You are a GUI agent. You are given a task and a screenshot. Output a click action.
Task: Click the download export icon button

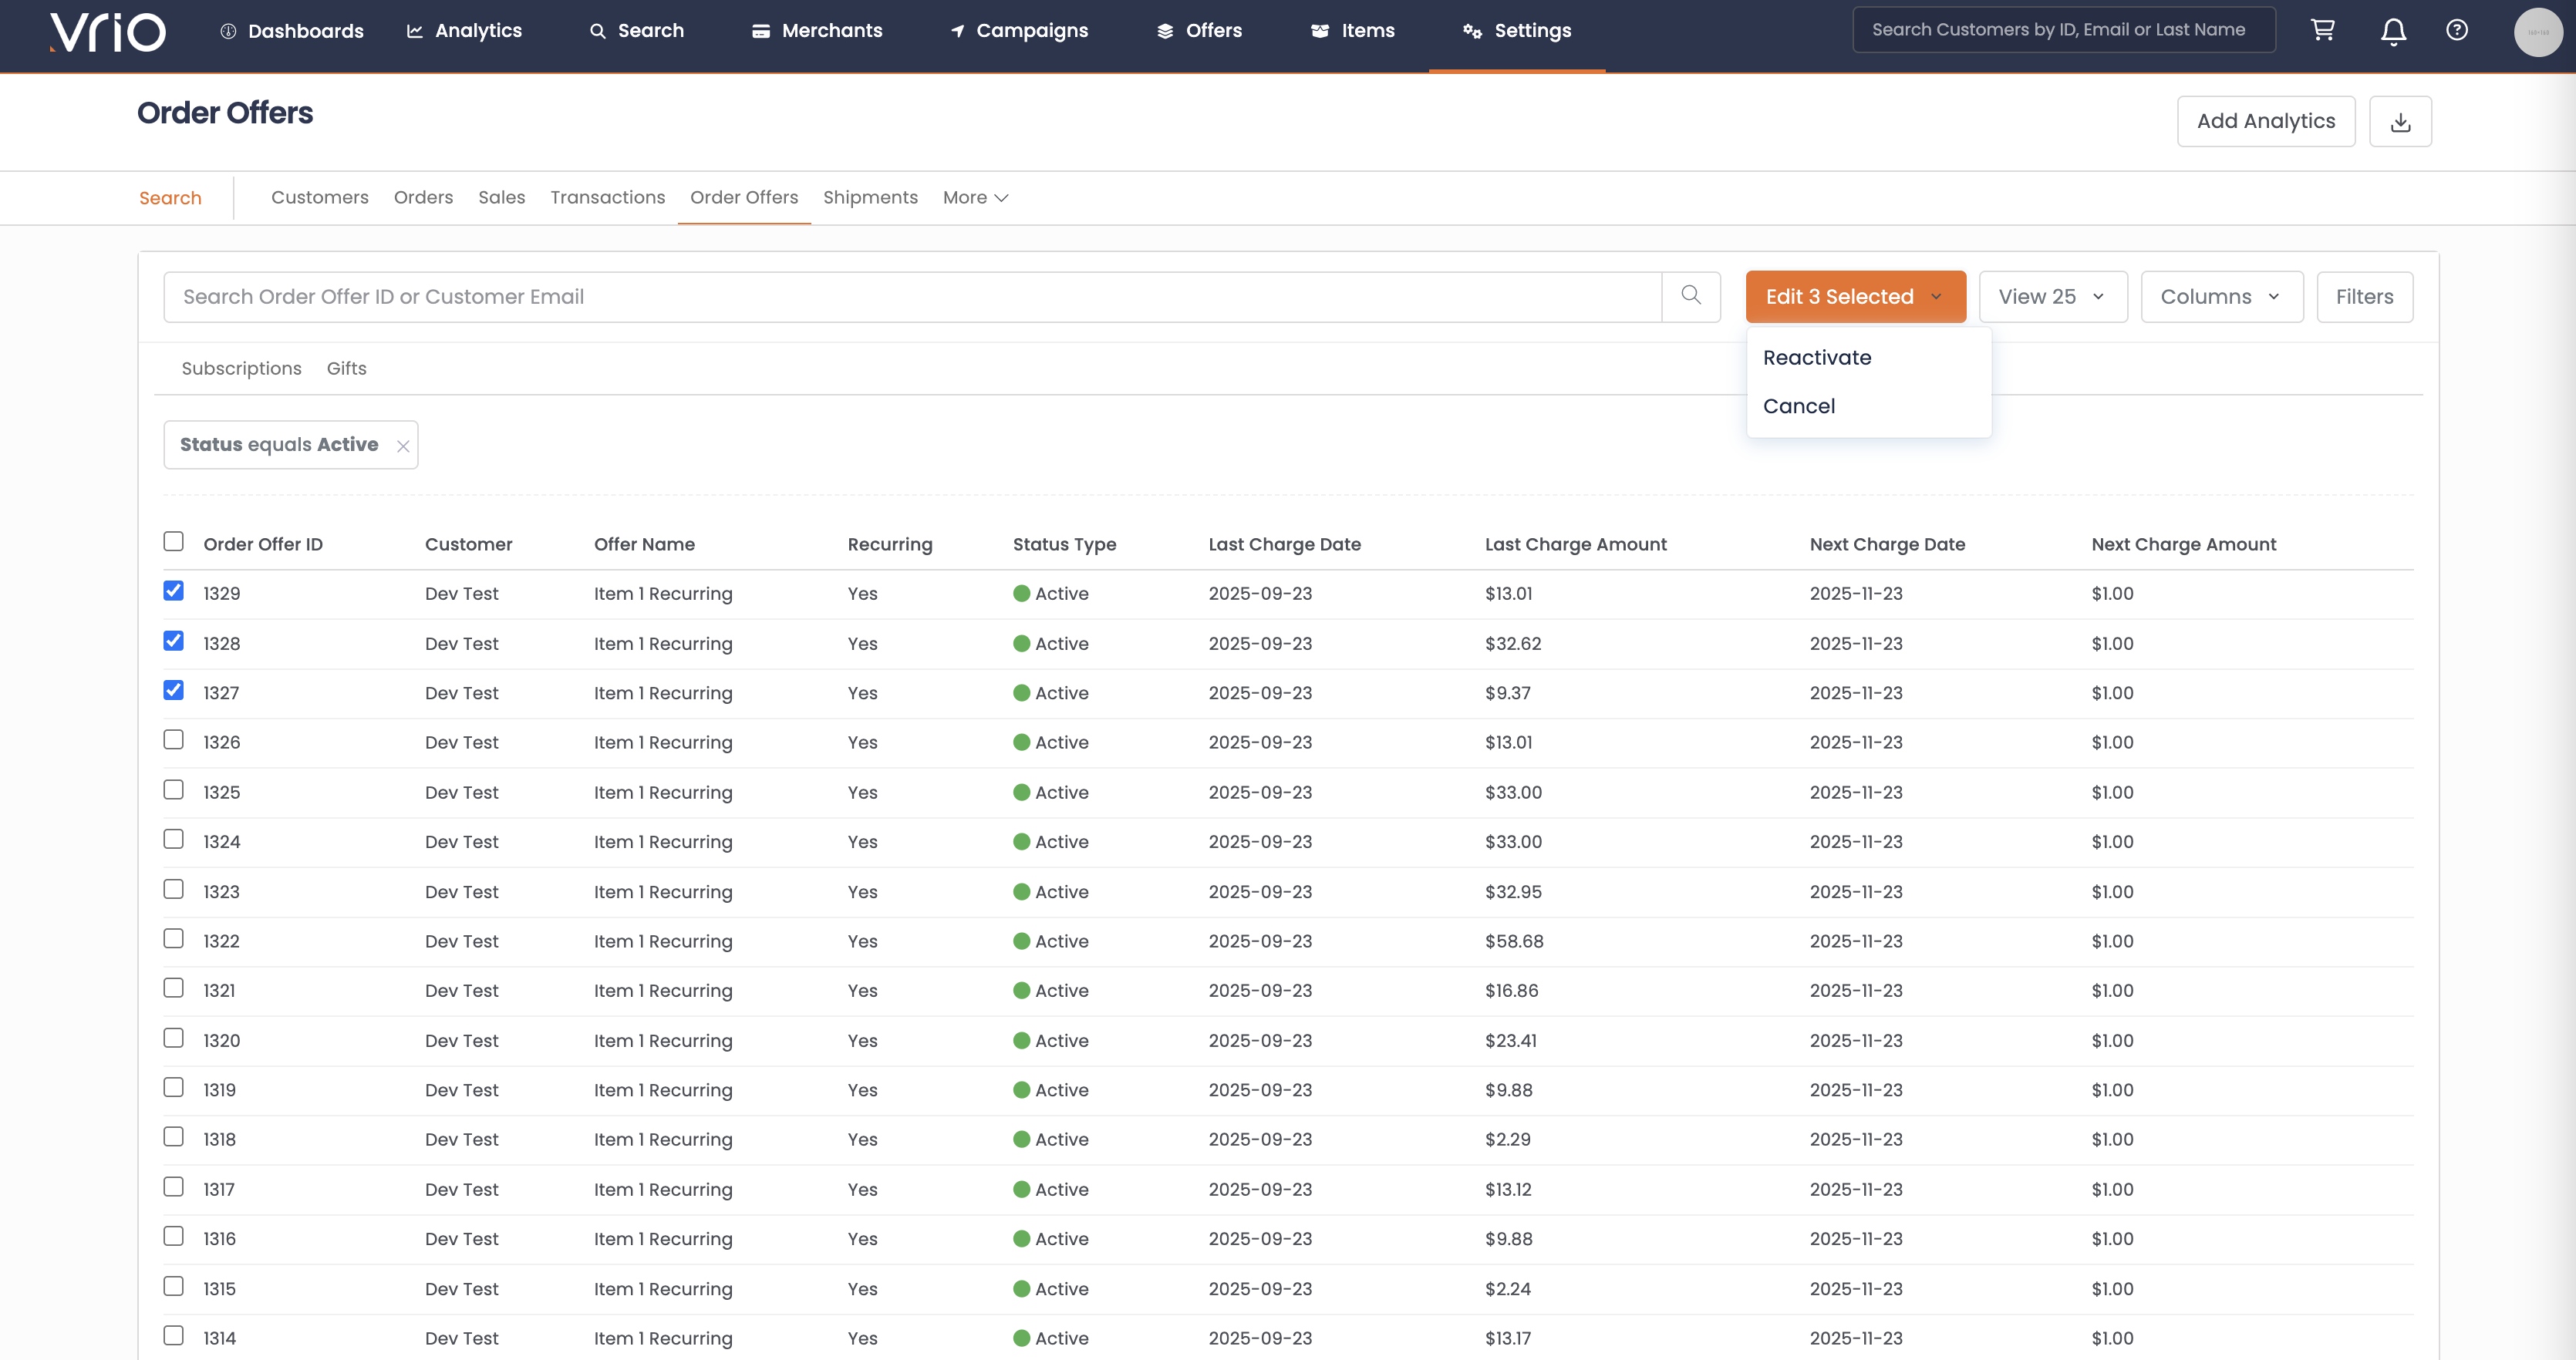[2400, 122]
